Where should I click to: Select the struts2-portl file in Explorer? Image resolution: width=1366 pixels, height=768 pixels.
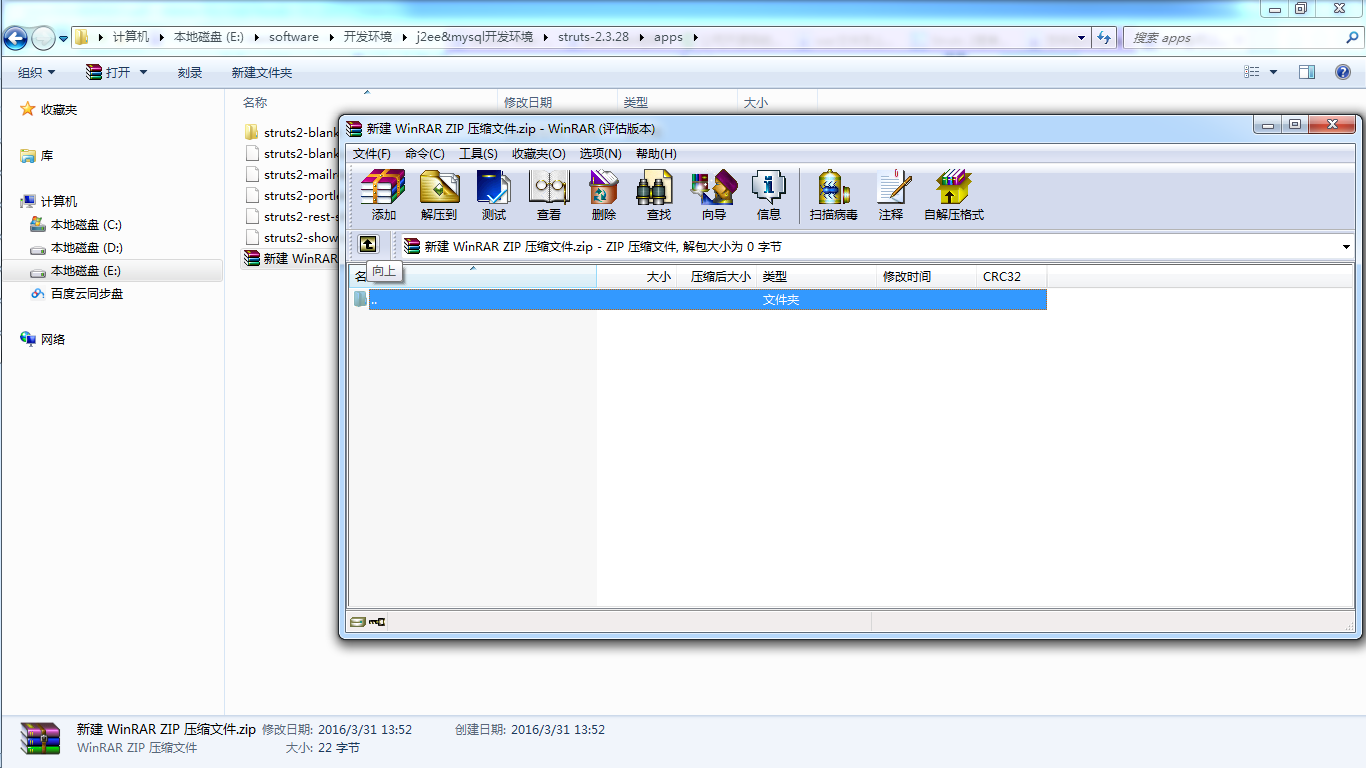click(291, 196)
